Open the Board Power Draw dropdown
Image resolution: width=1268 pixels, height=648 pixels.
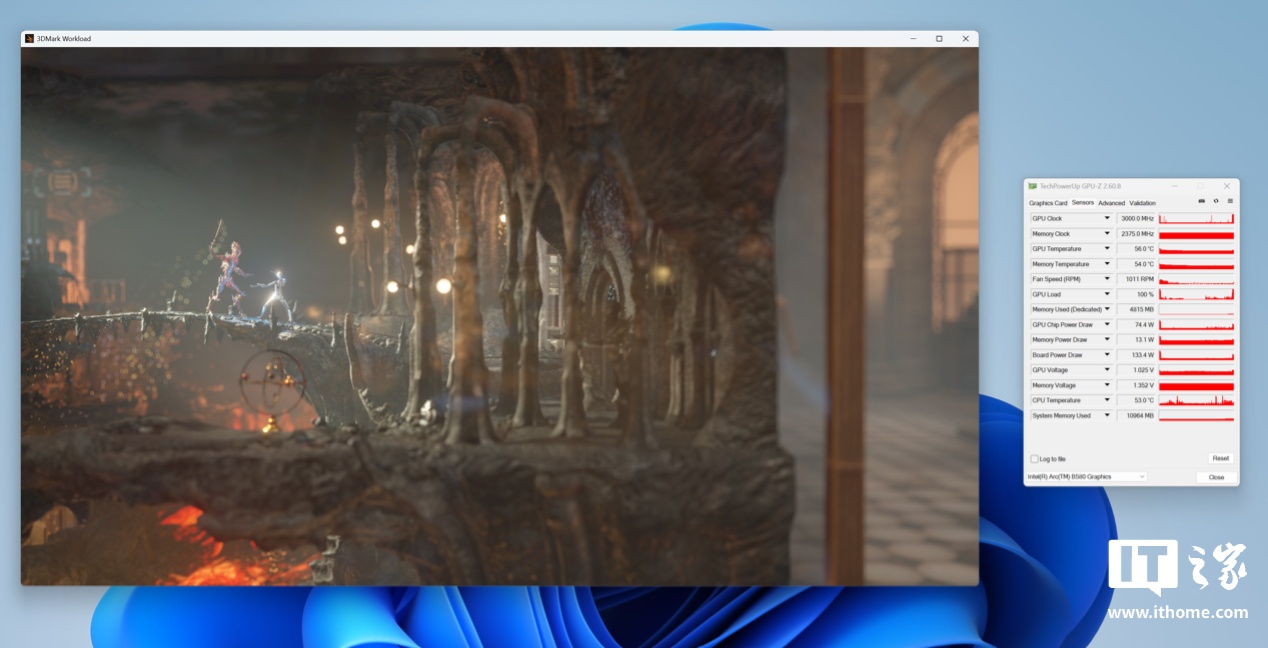[x=1107, y=355]
